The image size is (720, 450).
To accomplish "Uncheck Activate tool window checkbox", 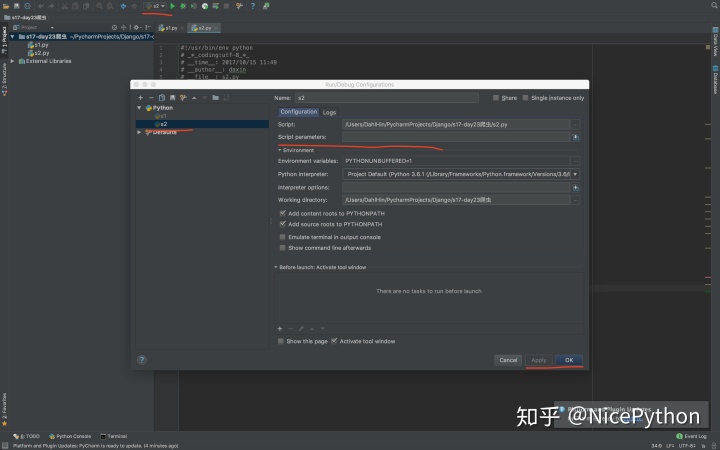I will pos(334,341).
